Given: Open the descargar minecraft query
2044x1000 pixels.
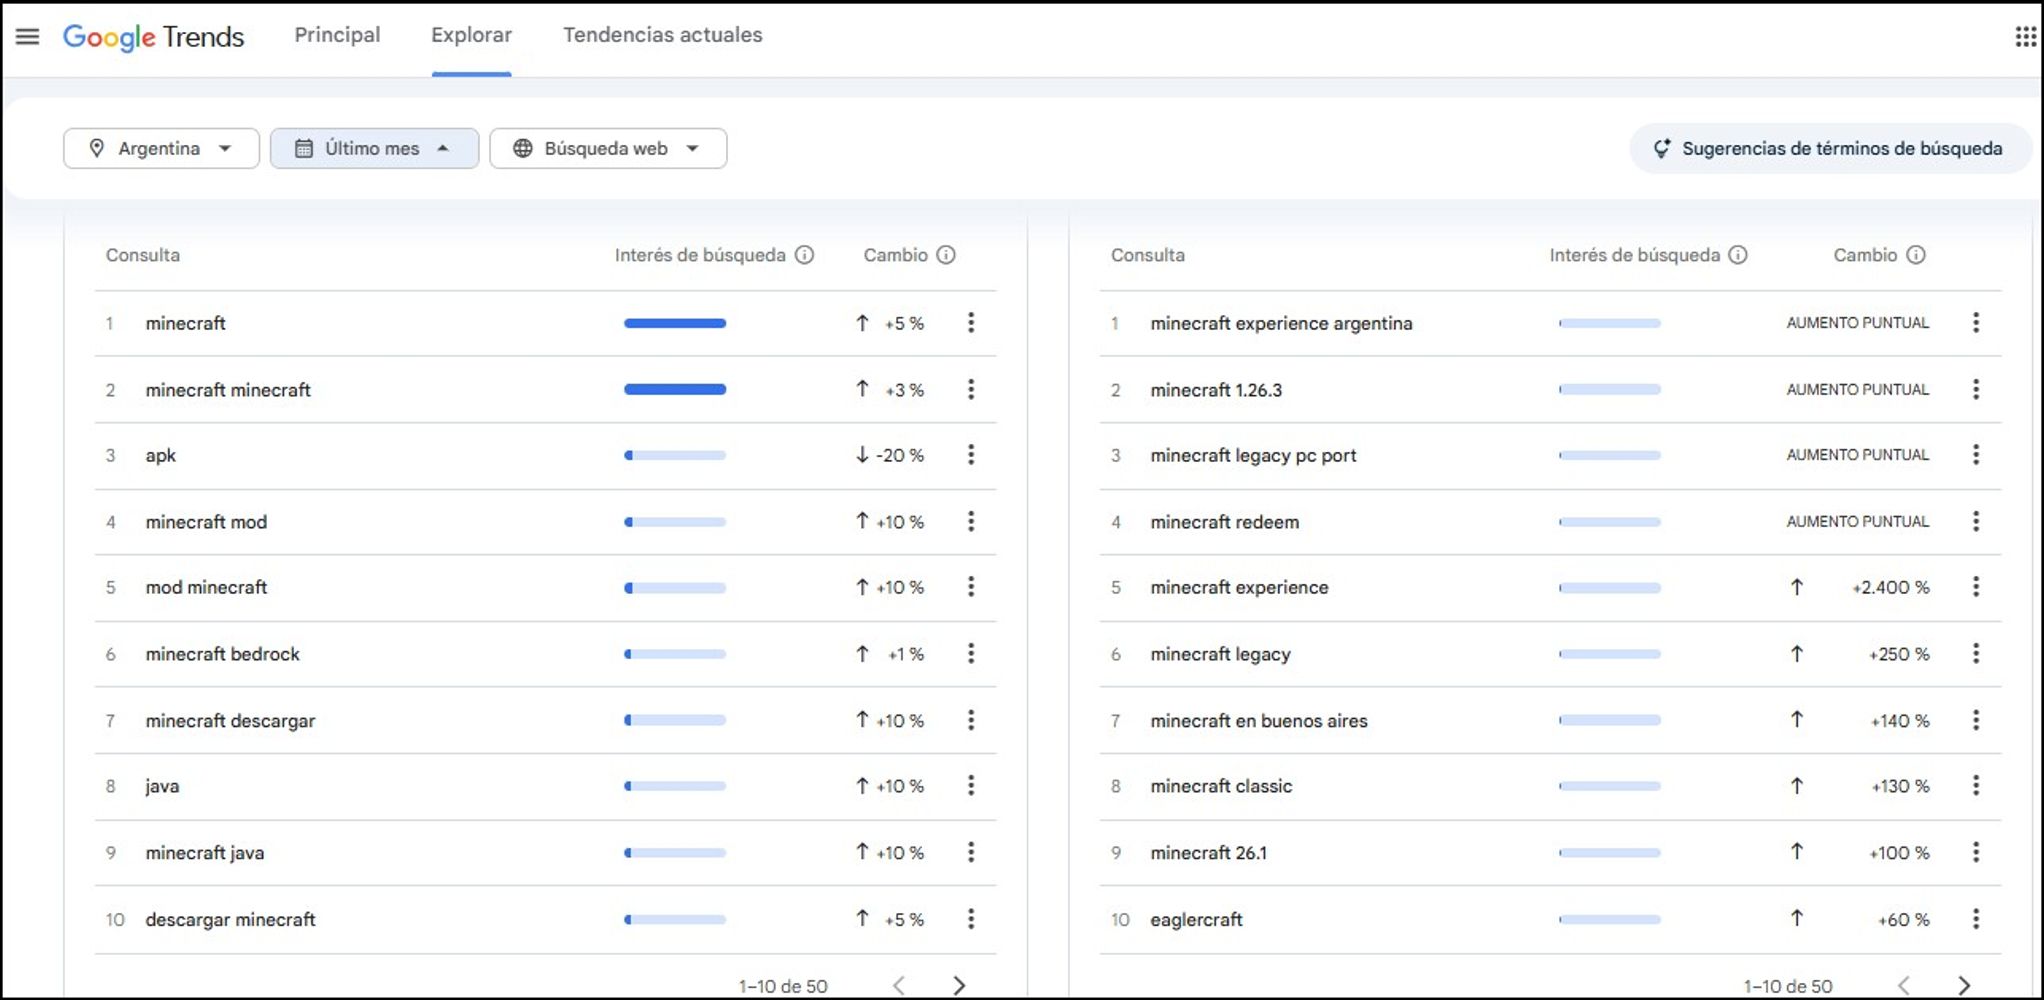Looking at the screenshot, I should coord(230,919).
